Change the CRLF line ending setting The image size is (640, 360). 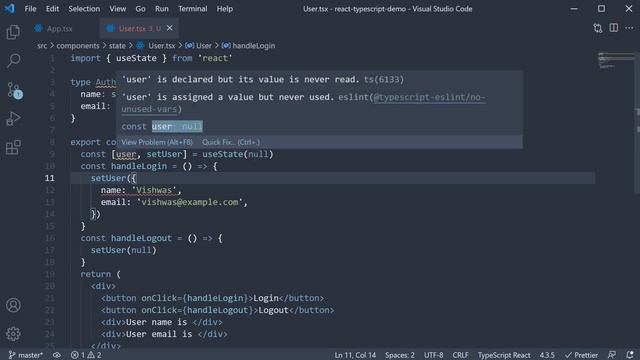pos(460,355)
